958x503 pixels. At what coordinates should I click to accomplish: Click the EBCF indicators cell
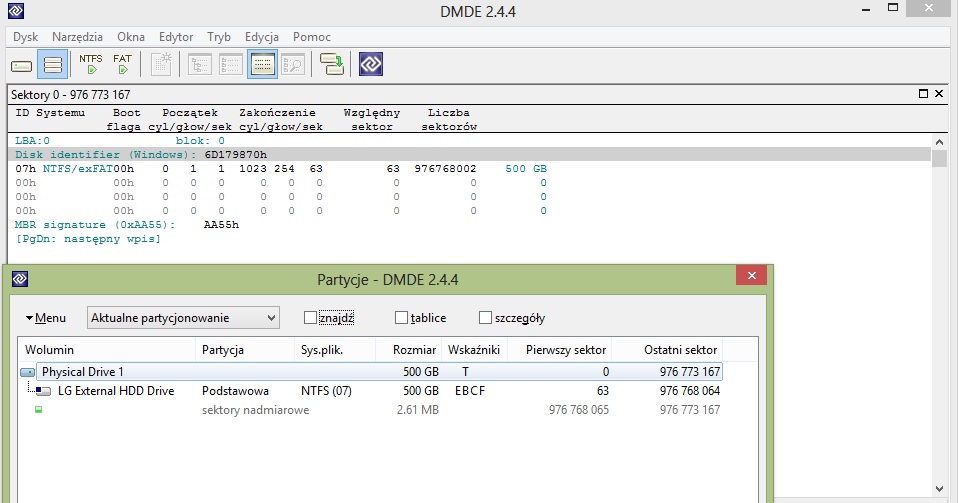coord(470,391)
